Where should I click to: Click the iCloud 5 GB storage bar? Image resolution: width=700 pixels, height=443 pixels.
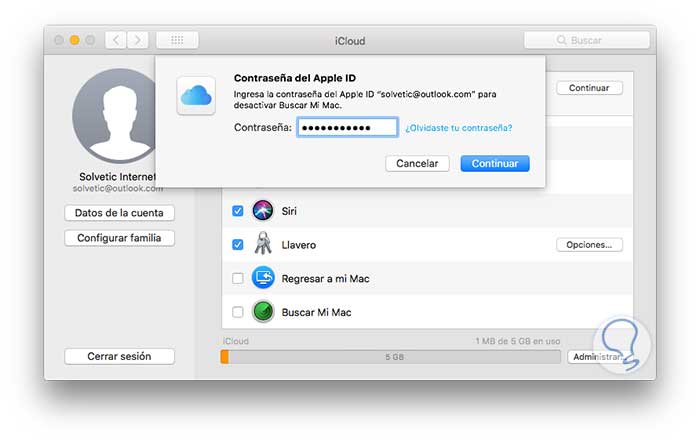[x=391, y=357]
